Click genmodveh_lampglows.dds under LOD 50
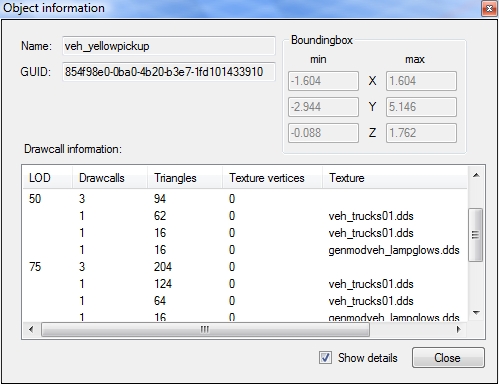 pos(394,250)
